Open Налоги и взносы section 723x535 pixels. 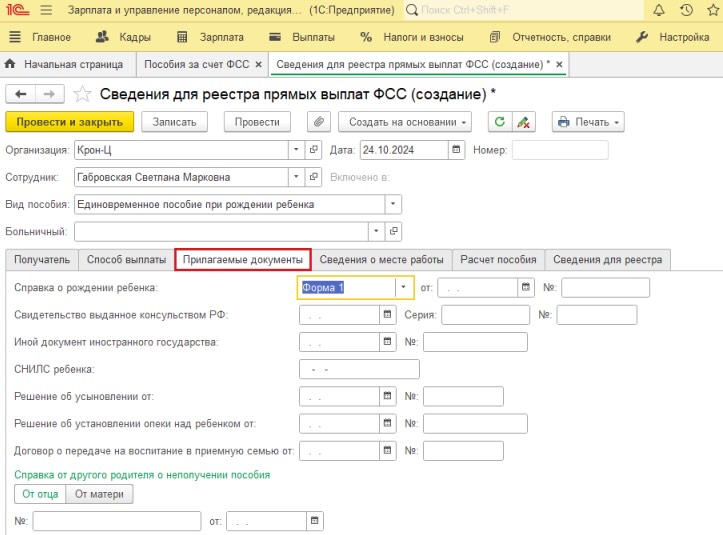412,37
